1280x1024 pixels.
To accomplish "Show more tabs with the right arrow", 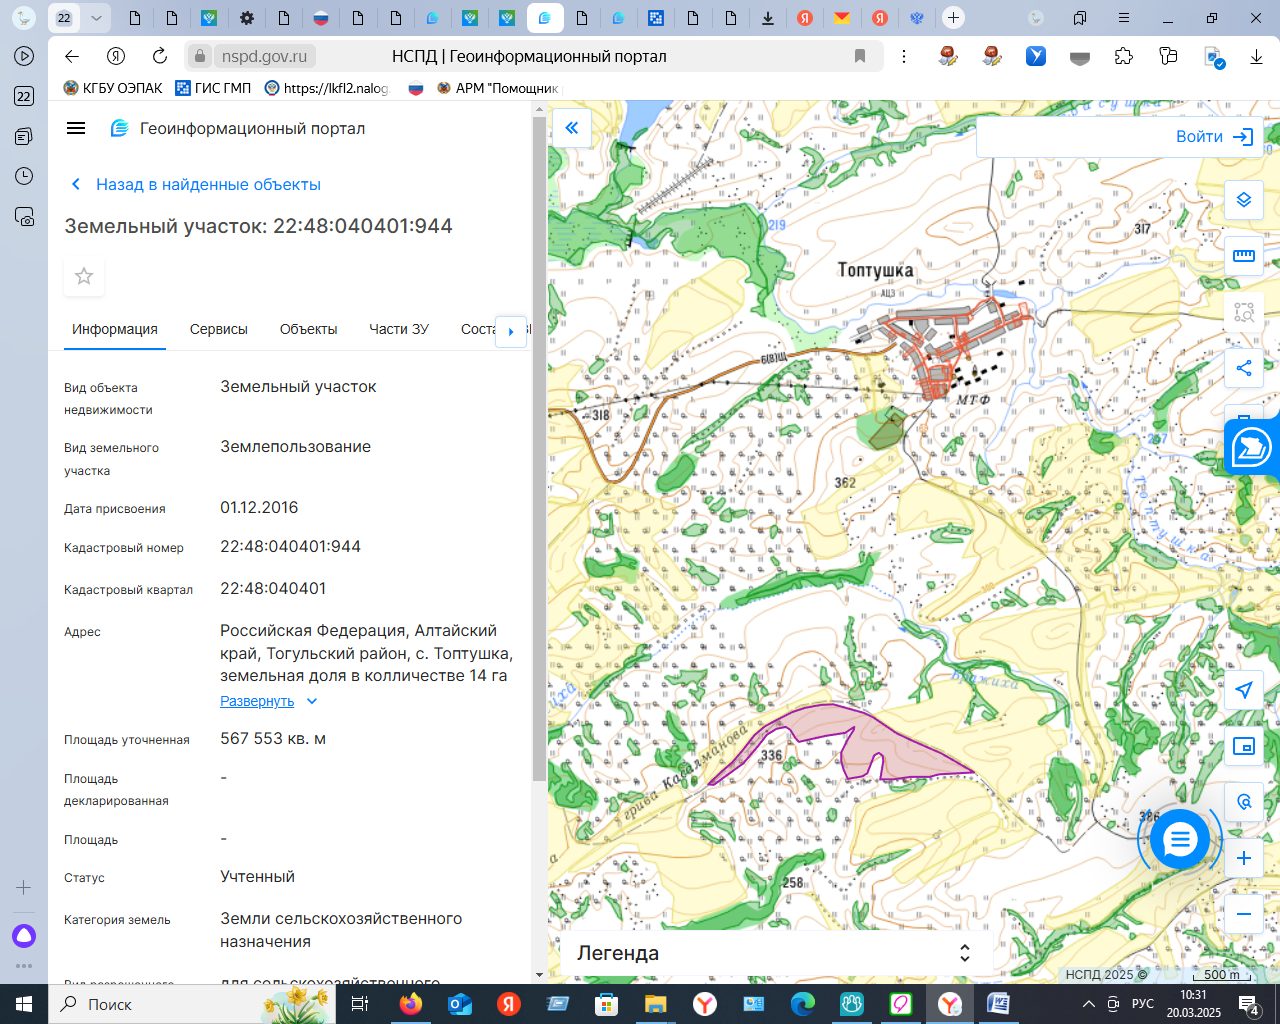I will tap(511, 331).
